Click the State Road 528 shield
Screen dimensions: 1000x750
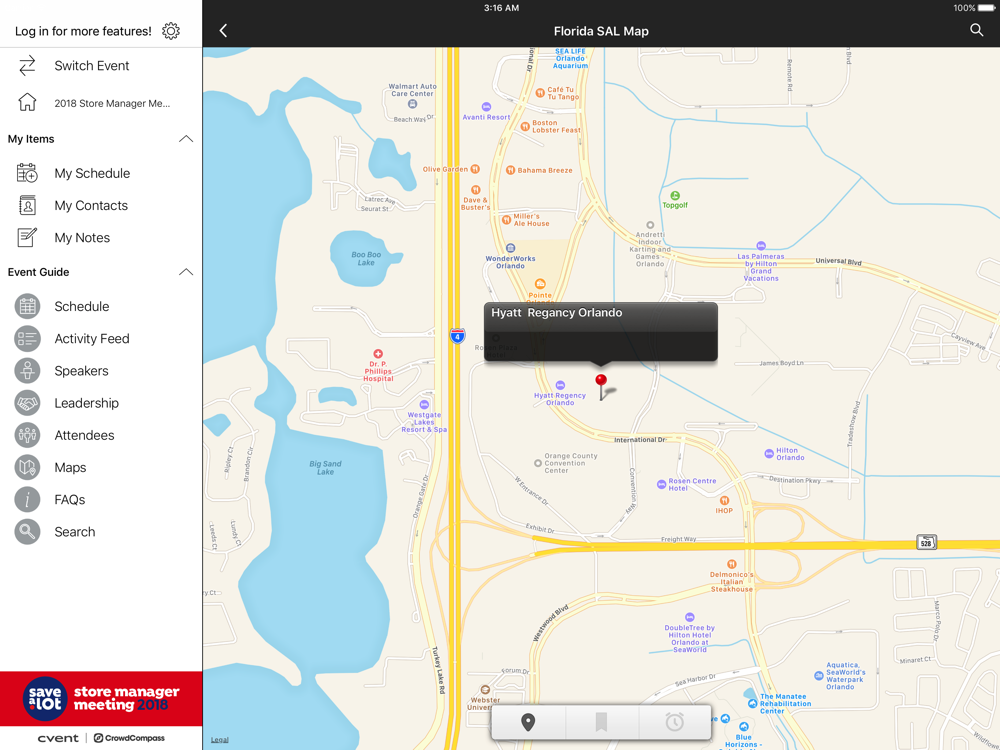tap(927, 543)
